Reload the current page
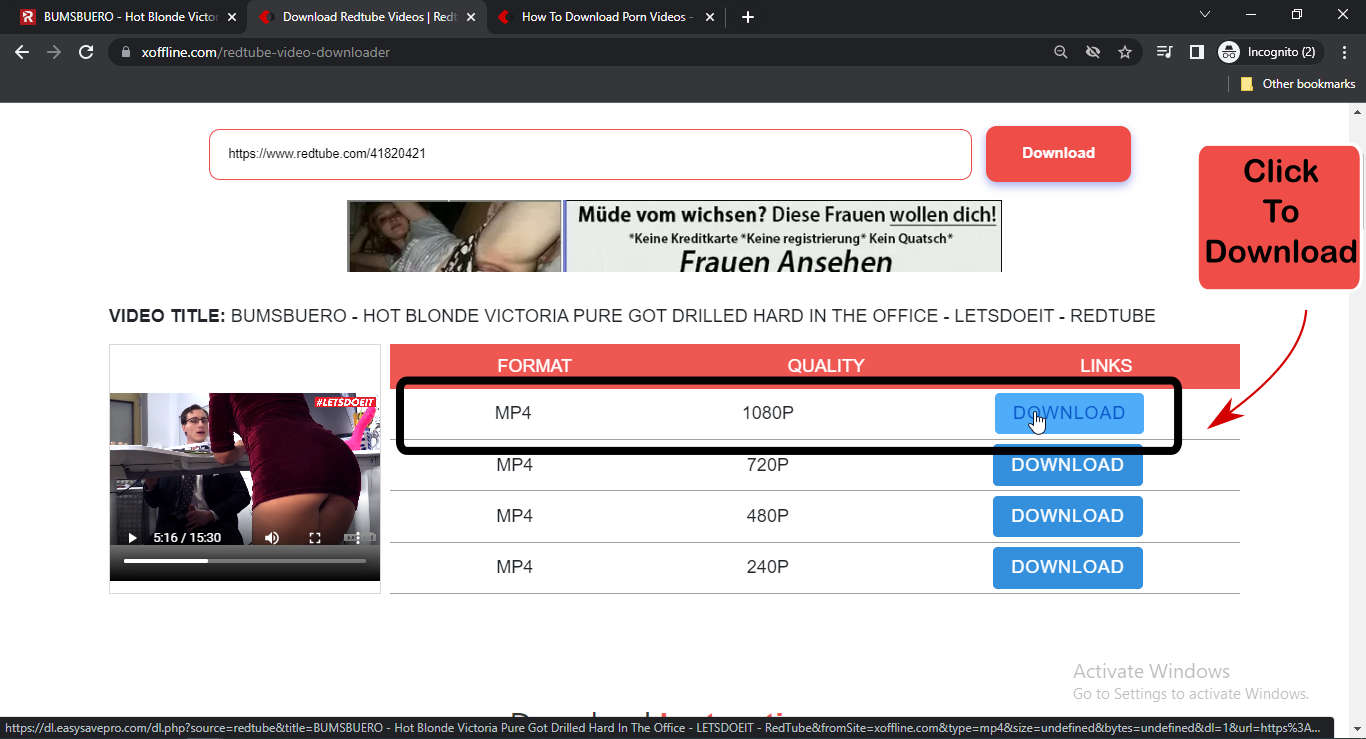 [x=86, y=52]
